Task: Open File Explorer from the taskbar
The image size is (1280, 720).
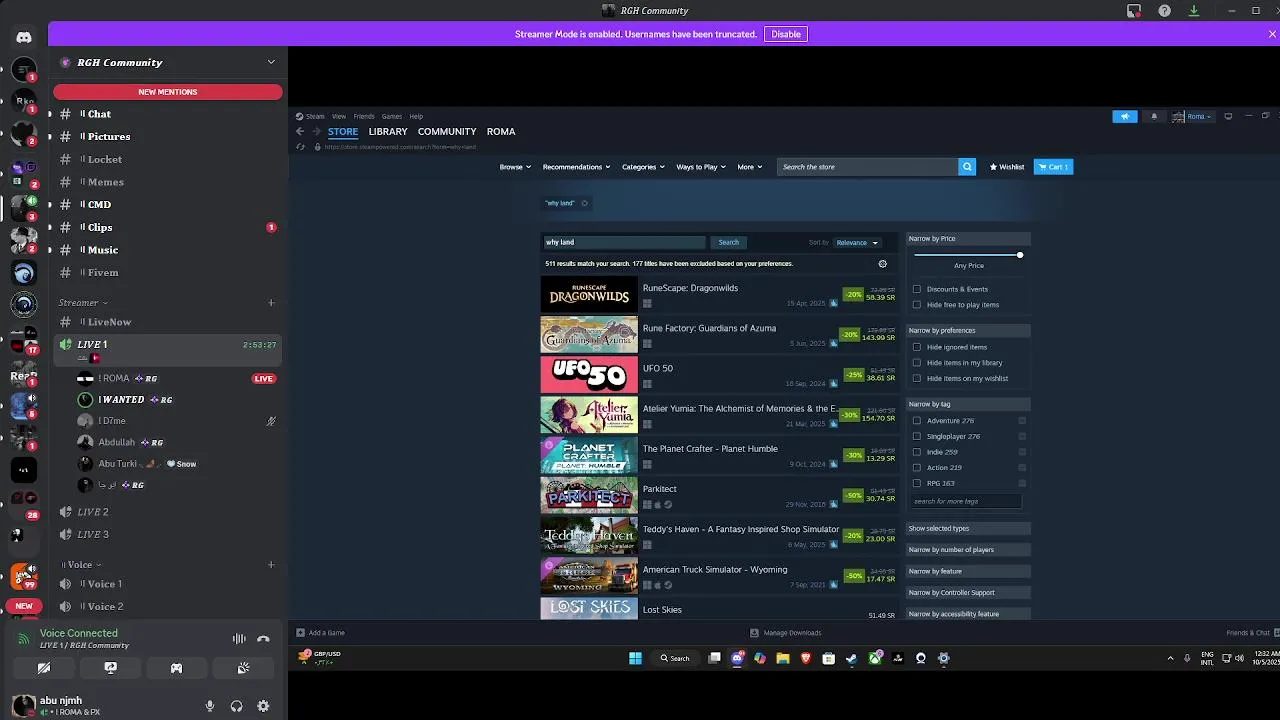Action: pos(783,658)
